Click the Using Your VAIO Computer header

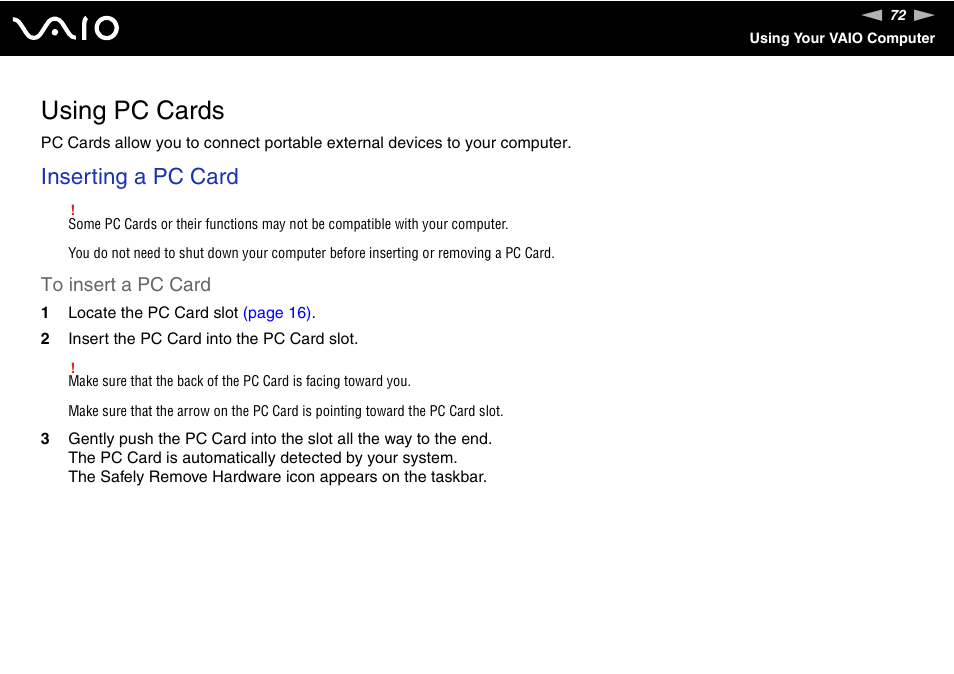841,38
